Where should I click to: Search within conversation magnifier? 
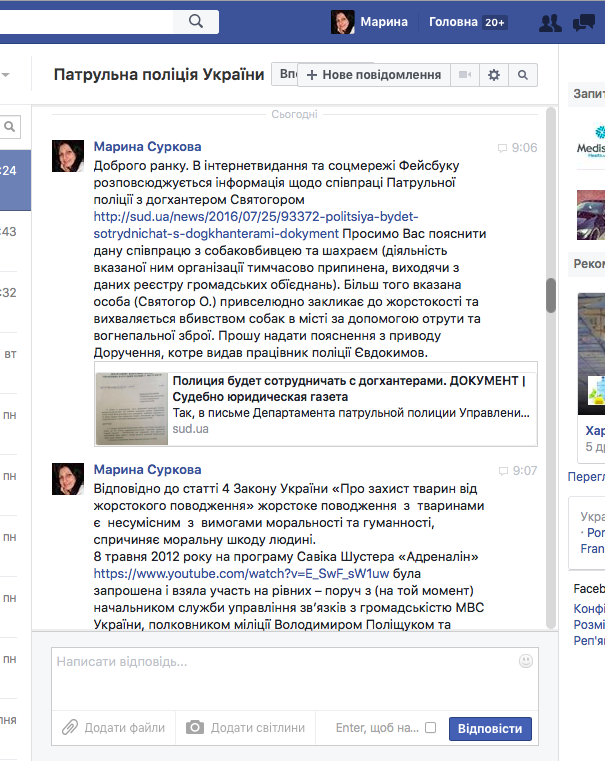click(x=523, y=75)
